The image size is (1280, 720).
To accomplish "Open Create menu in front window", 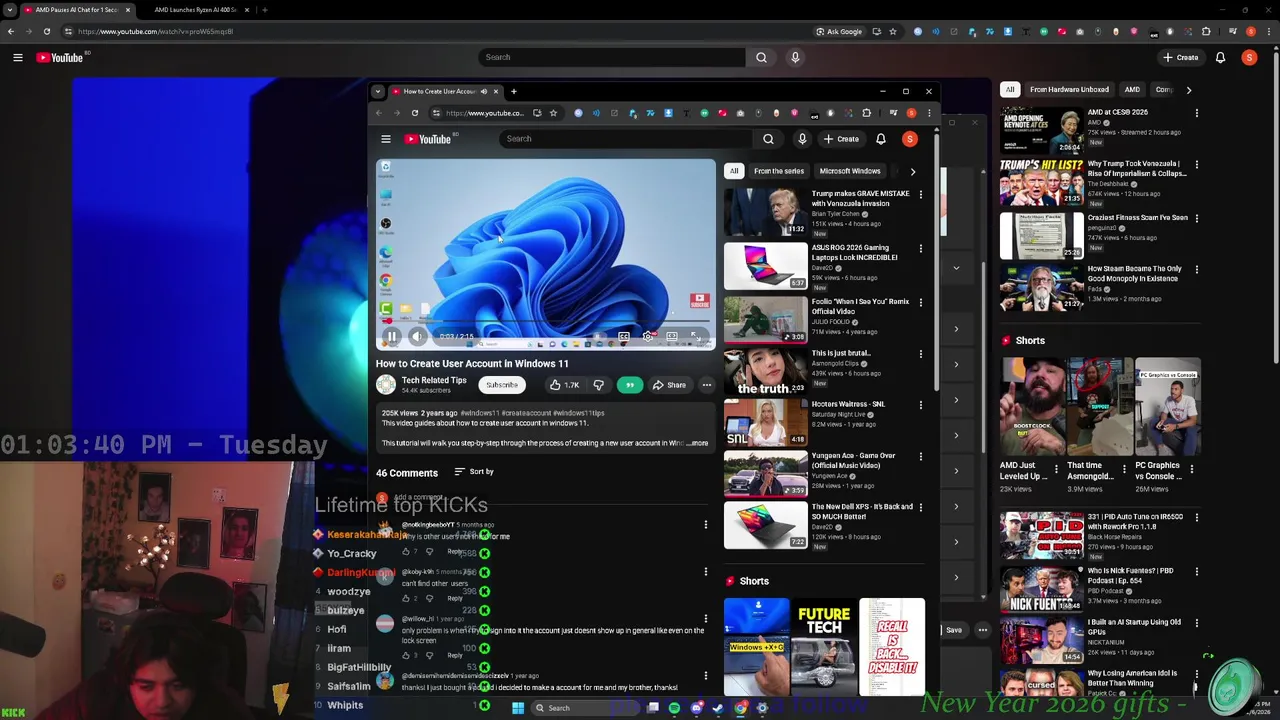I will tap(842, 139).
